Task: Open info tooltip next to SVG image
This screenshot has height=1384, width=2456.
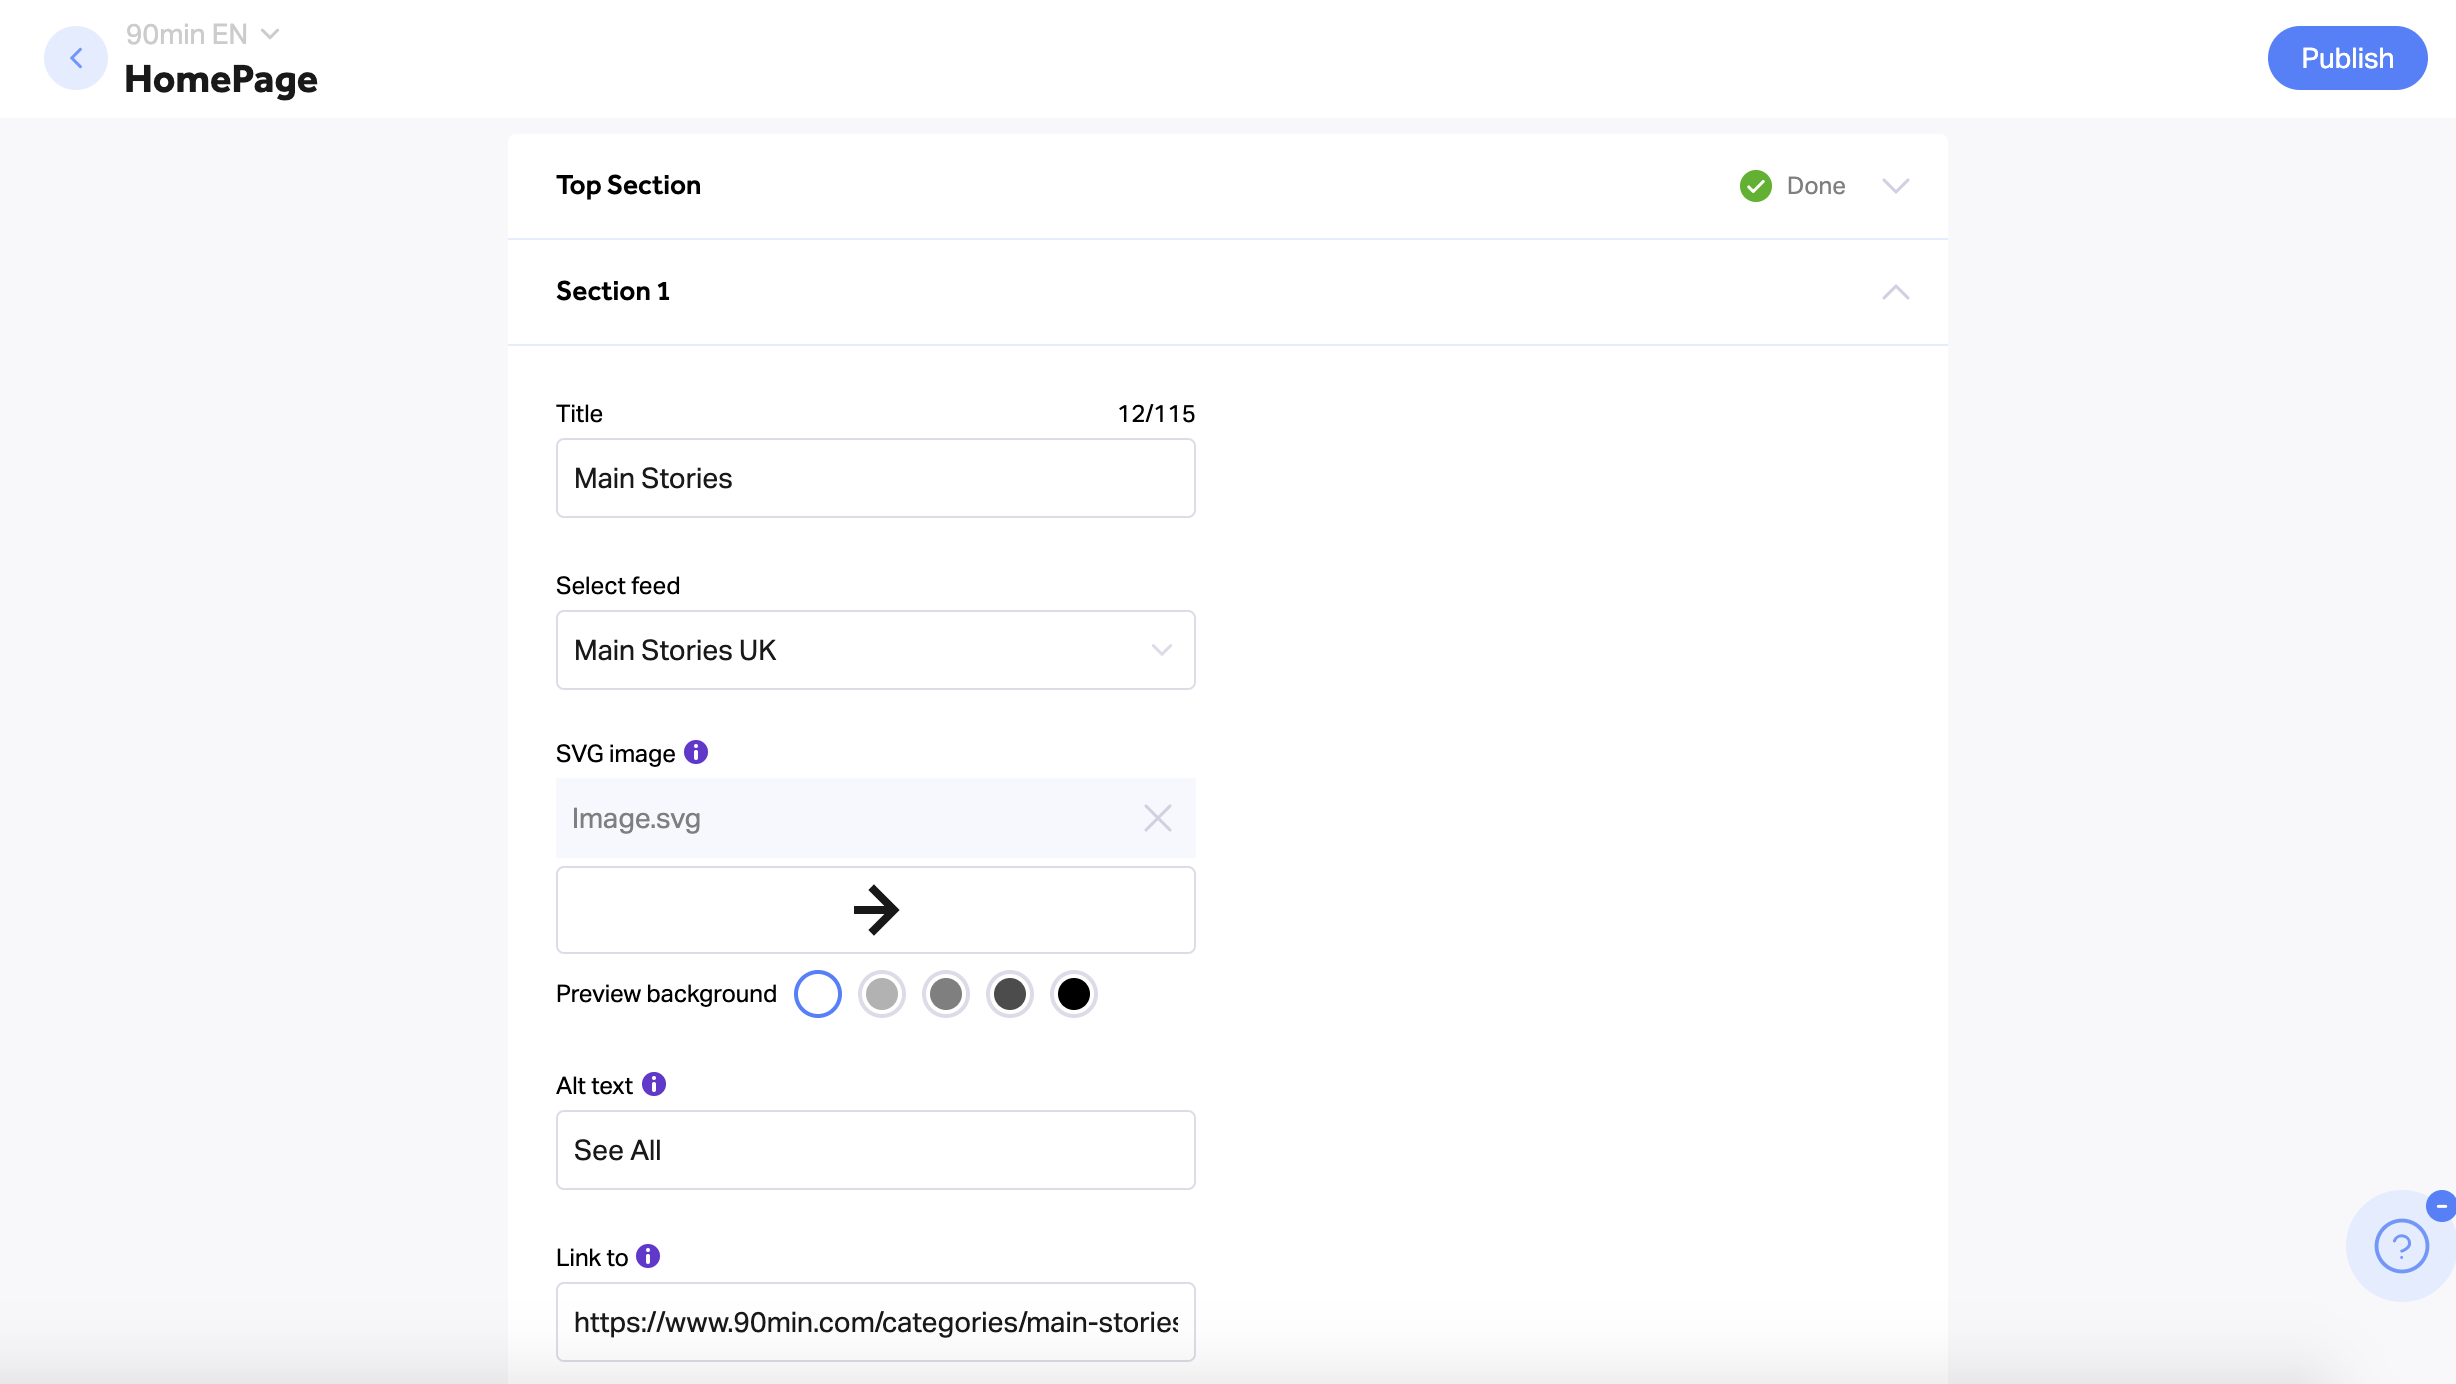Action: [x=696, y=752]
